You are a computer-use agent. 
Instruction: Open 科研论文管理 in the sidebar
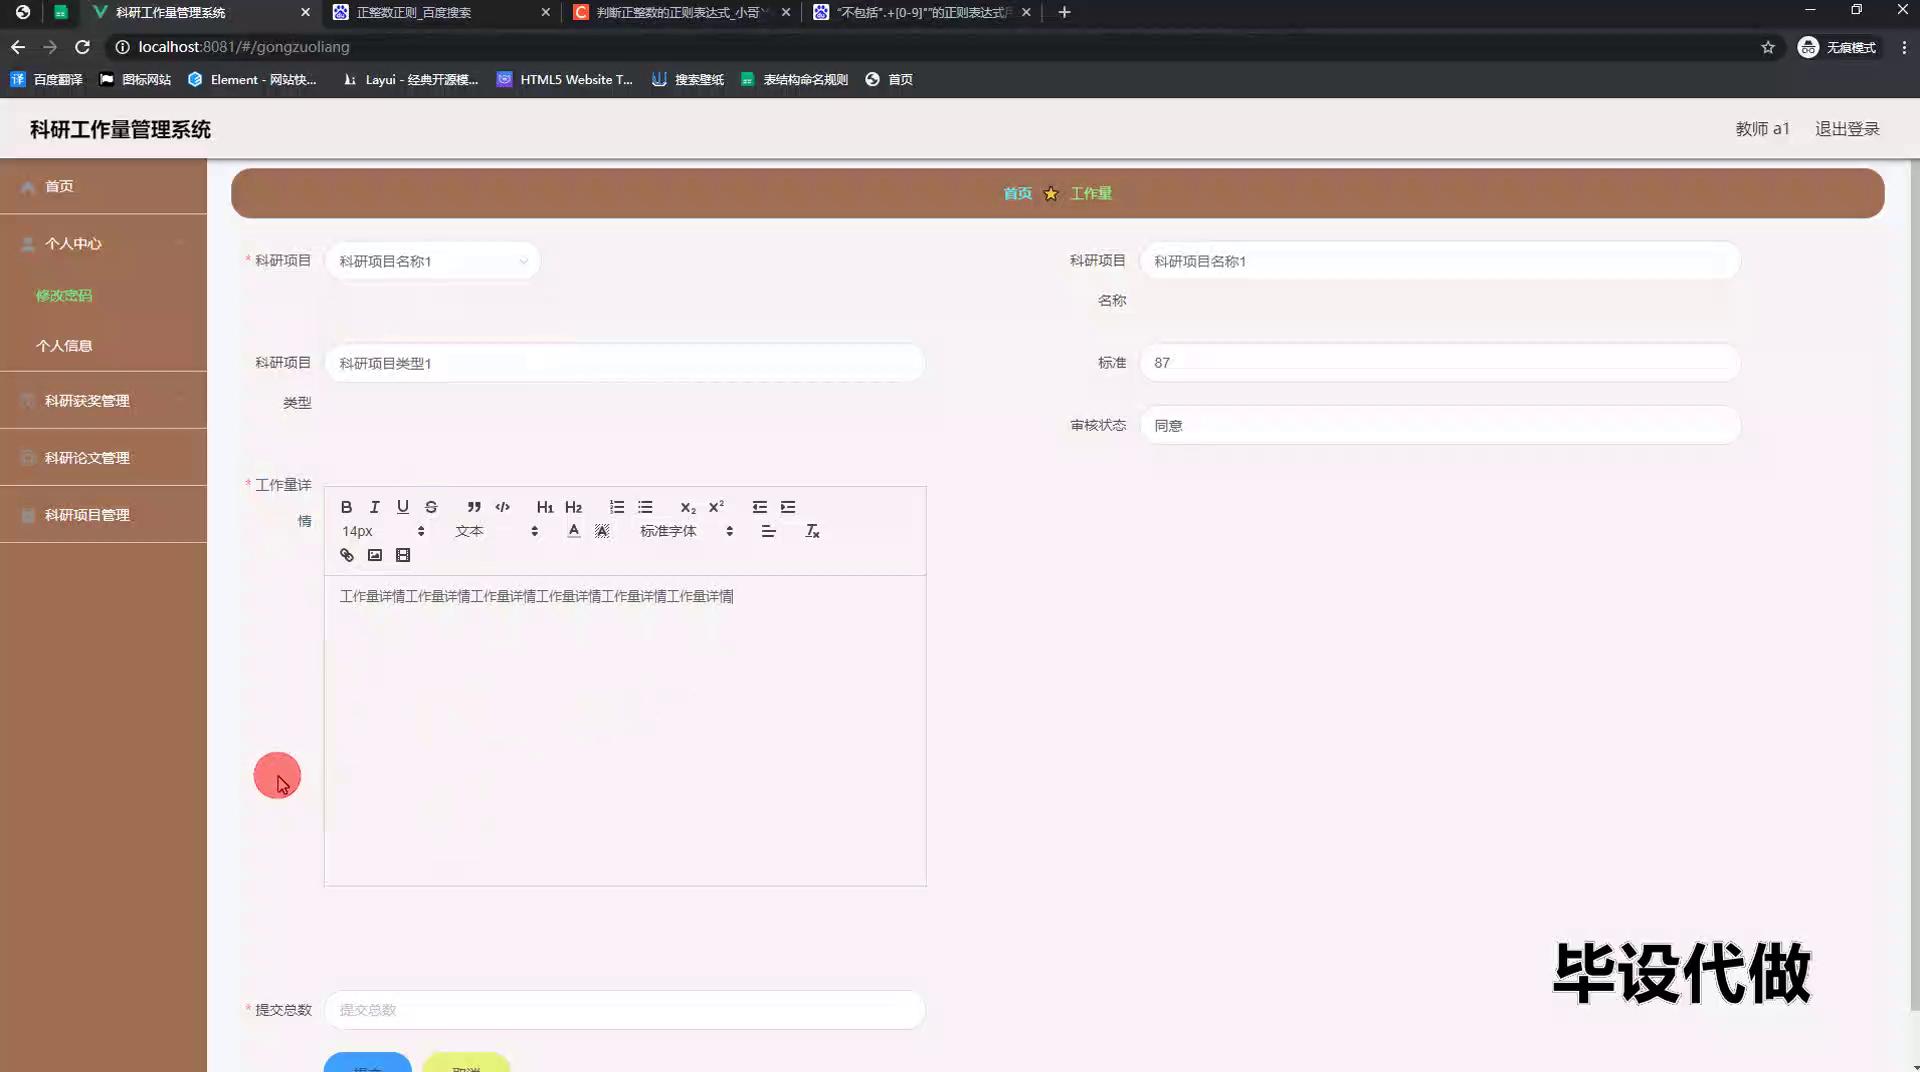click(87, 458)
